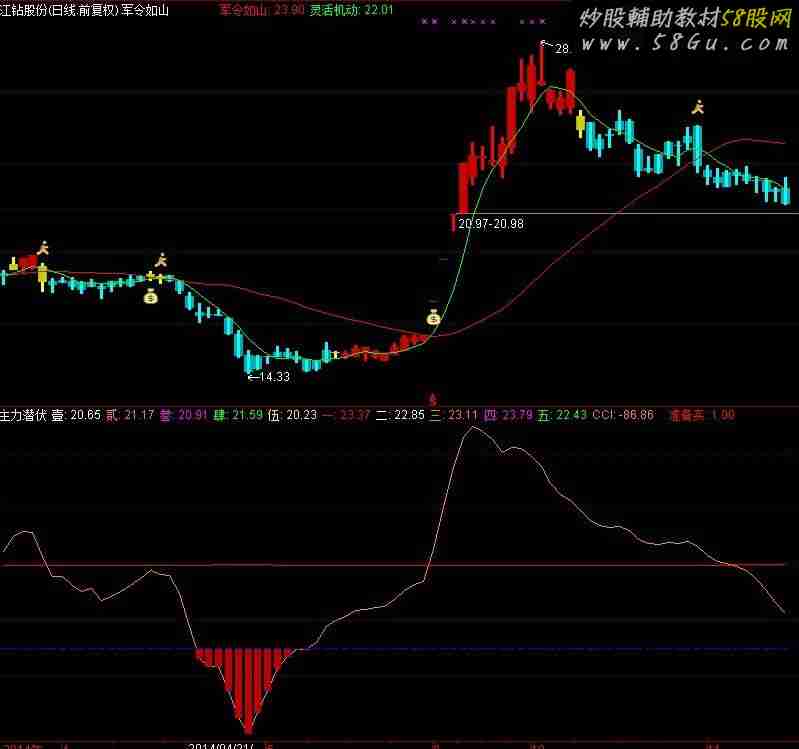Click the leftmost purple x marker at top
This screenshot has width=799, height=749.
[425, 21]
